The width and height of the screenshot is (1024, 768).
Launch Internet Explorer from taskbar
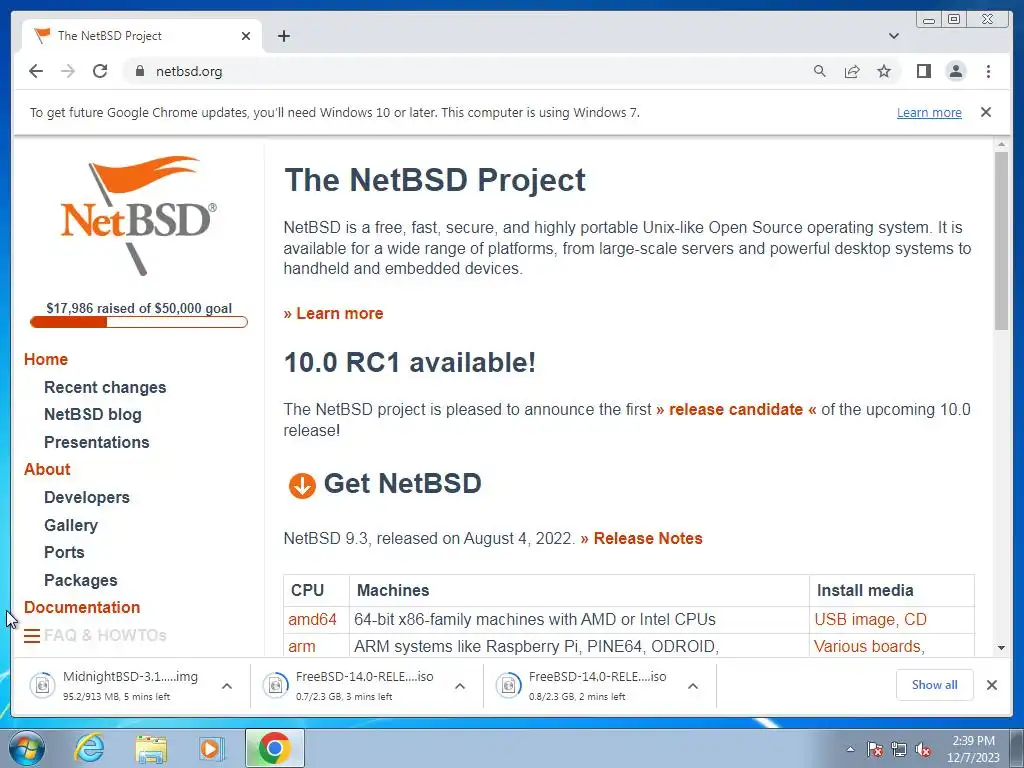click(x=89, y=748)
